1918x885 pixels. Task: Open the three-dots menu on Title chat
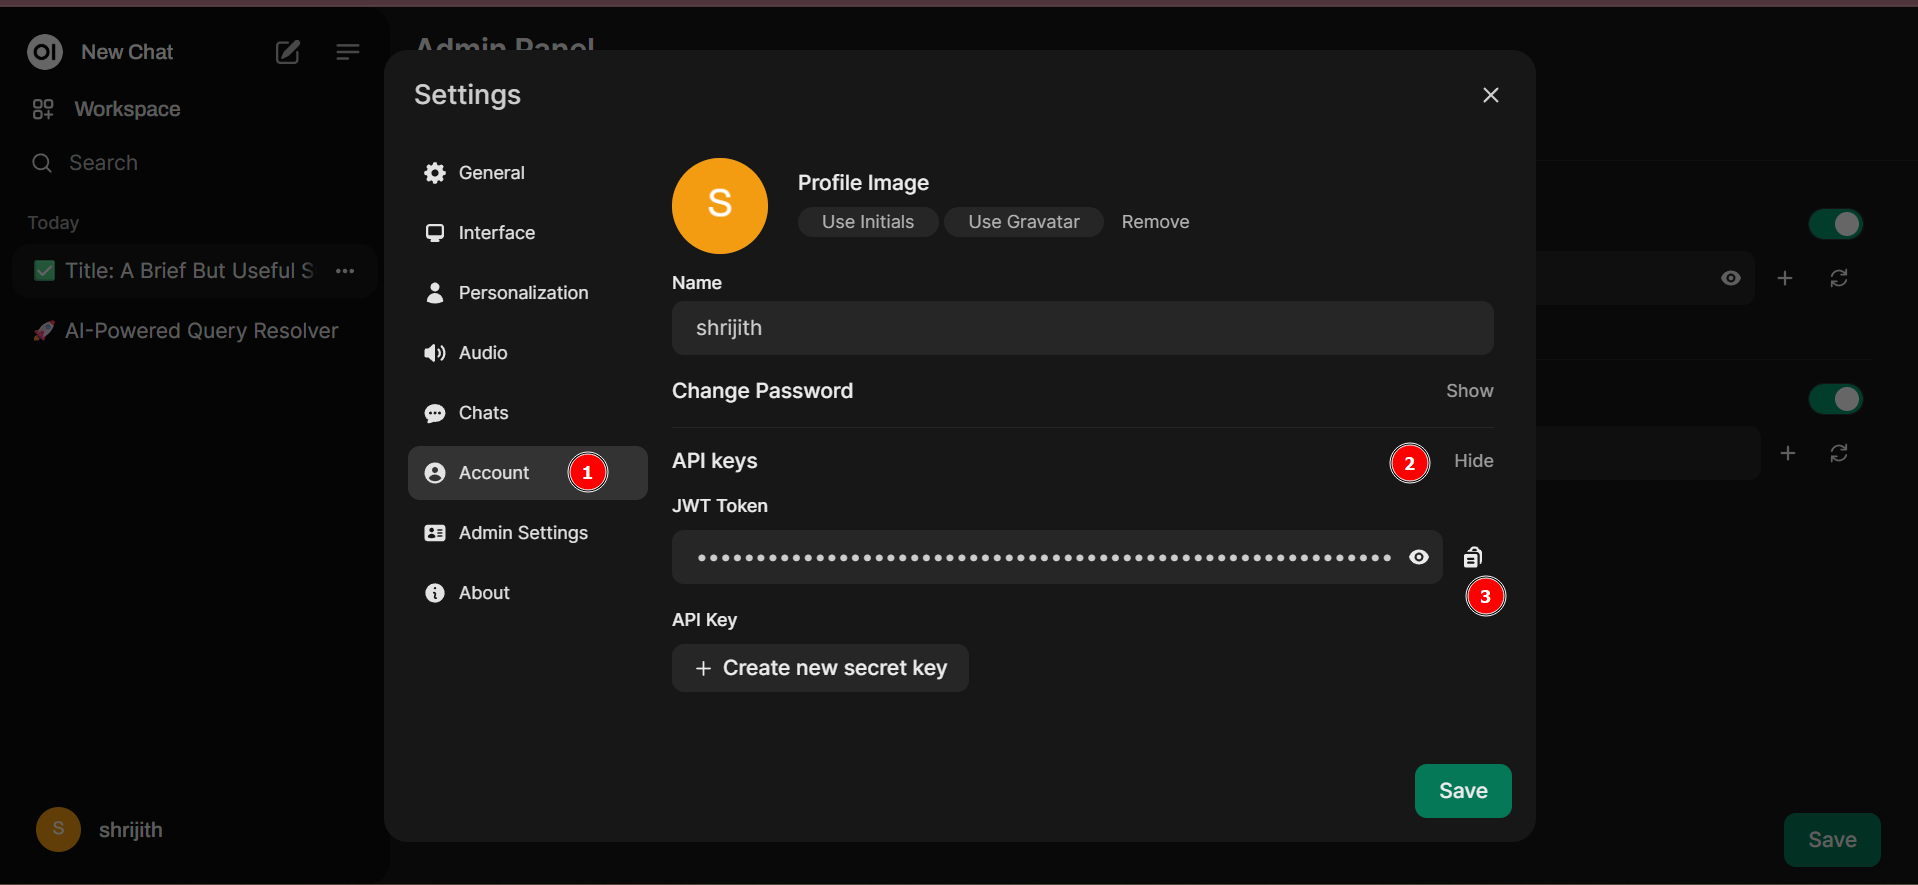tap(345, 271)
